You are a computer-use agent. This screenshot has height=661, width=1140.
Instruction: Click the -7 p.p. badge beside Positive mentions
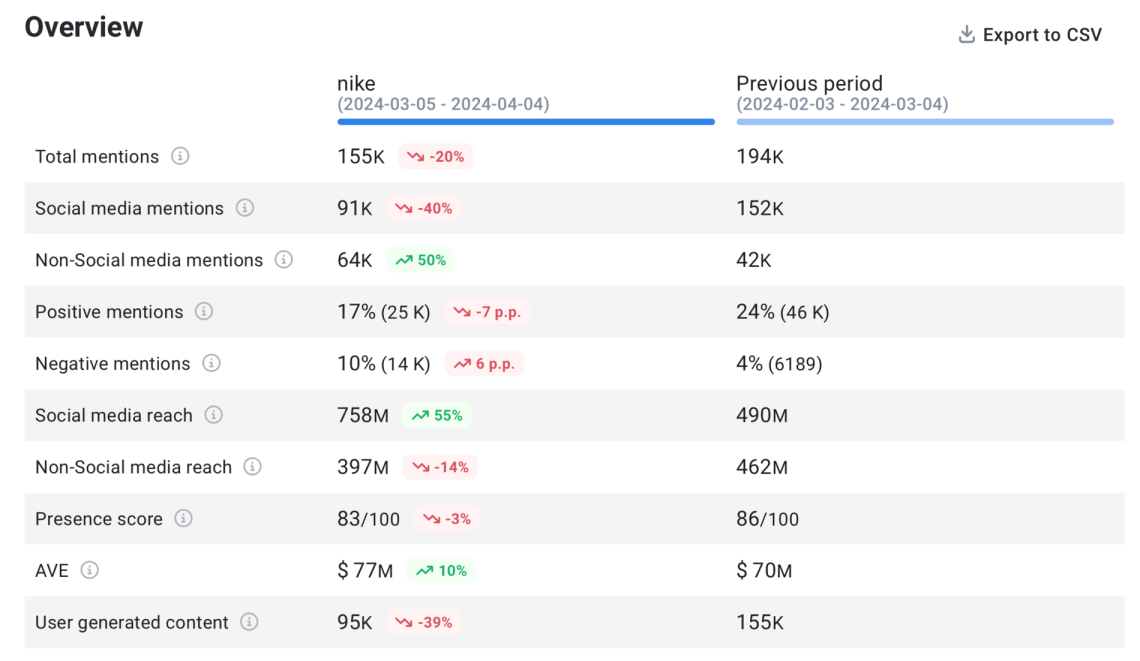(x=485, y=312)
